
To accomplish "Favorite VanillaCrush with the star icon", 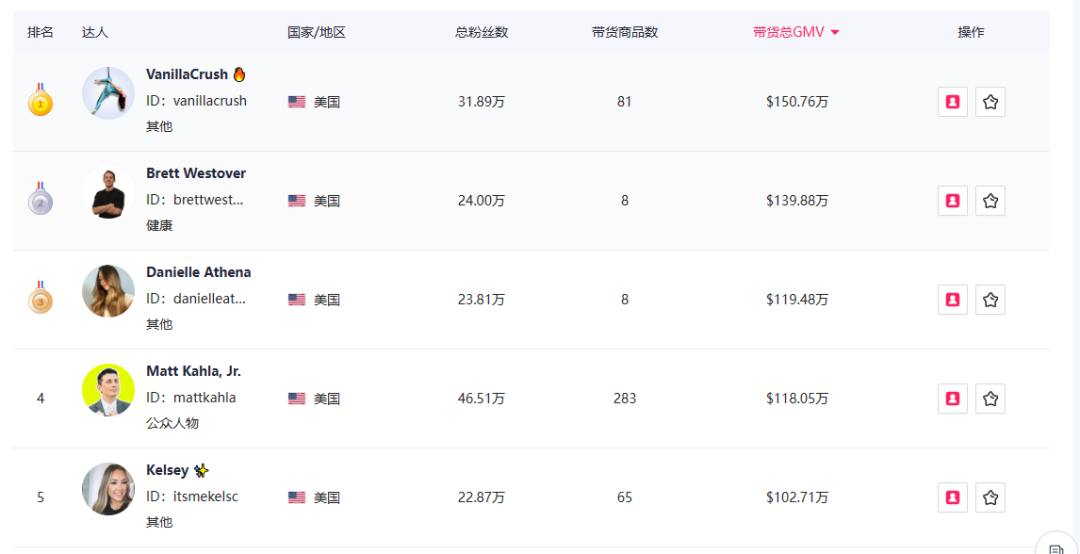I will 990,102.
